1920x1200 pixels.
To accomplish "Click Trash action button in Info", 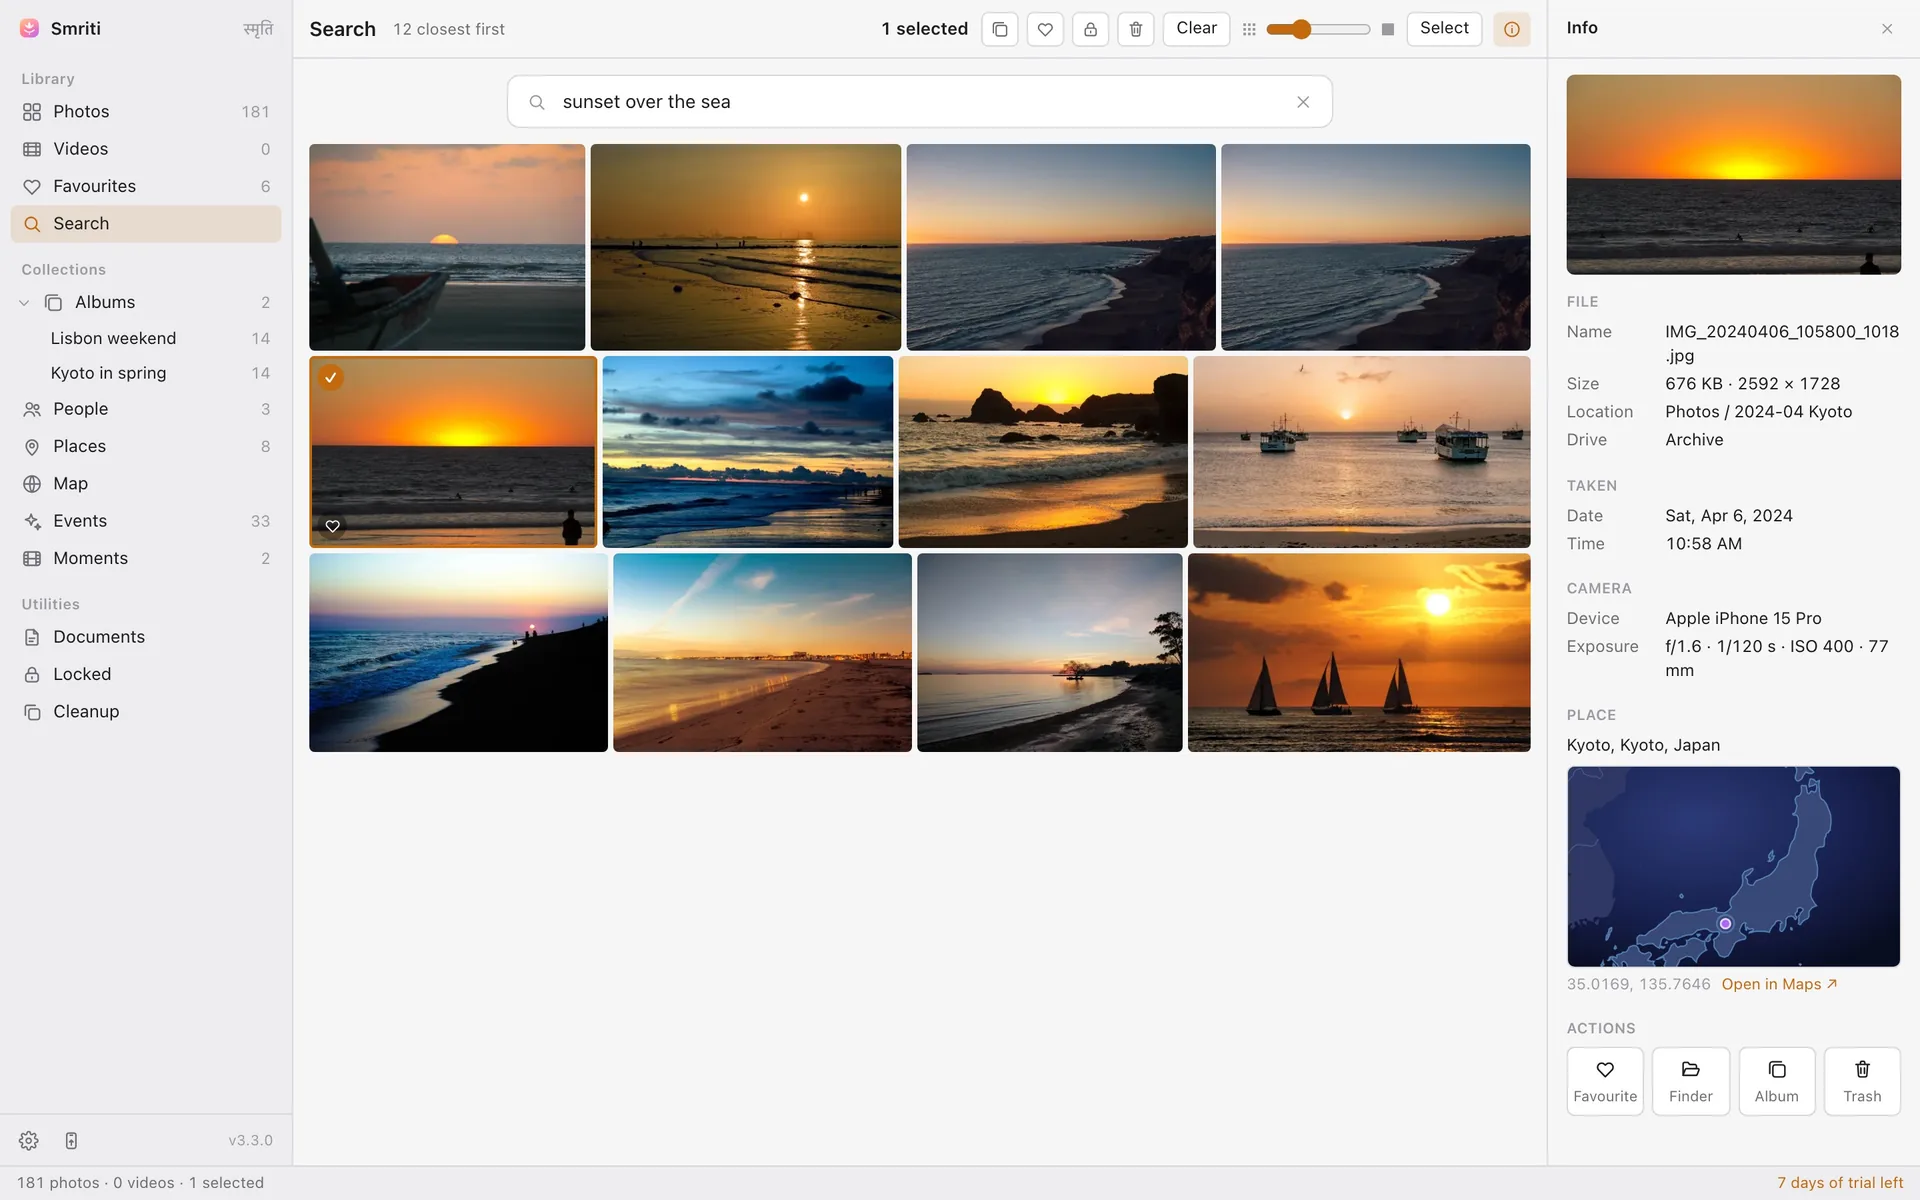I will [x=1862, y=1081].
